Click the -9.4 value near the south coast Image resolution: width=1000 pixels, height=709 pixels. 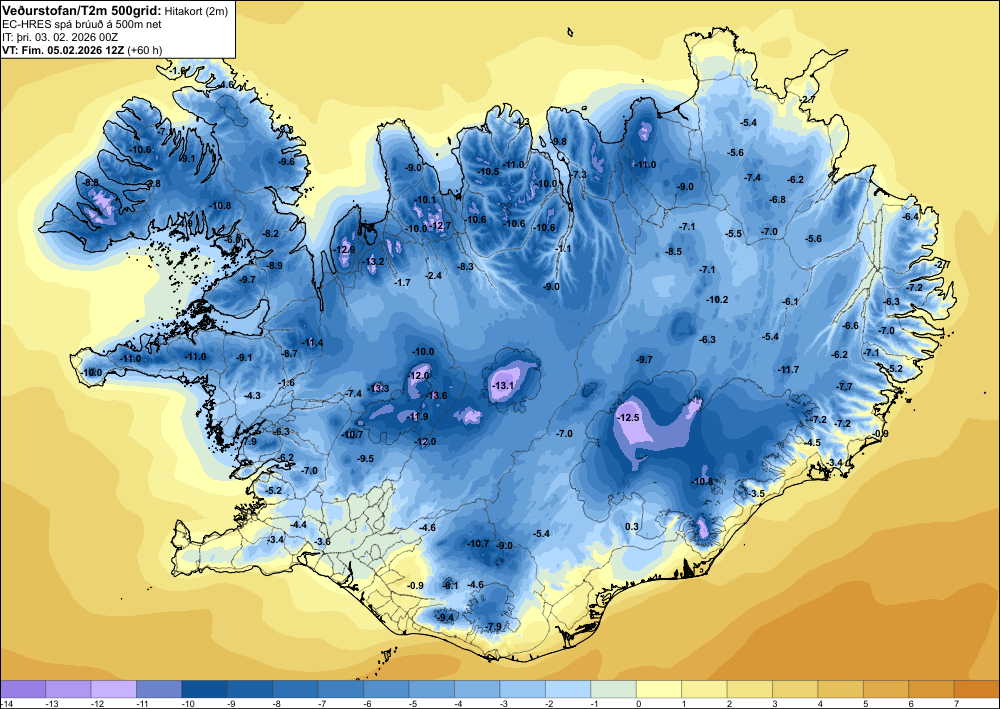[x=446, y=617]
